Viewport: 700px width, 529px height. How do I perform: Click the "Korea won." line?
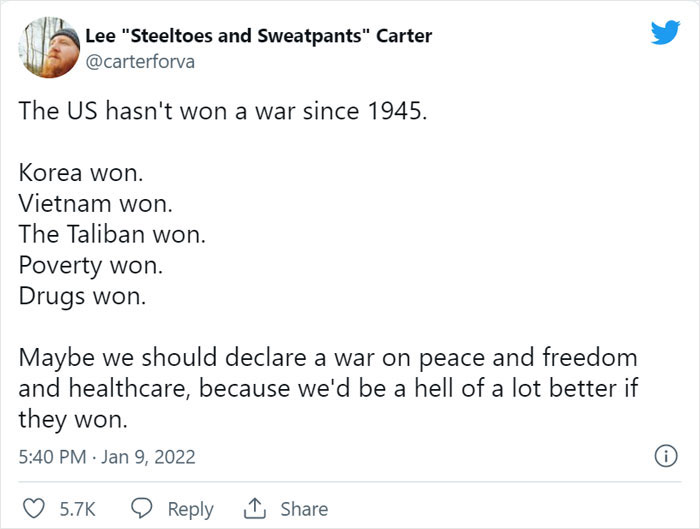pyautogui.click(x=81, y=173)
